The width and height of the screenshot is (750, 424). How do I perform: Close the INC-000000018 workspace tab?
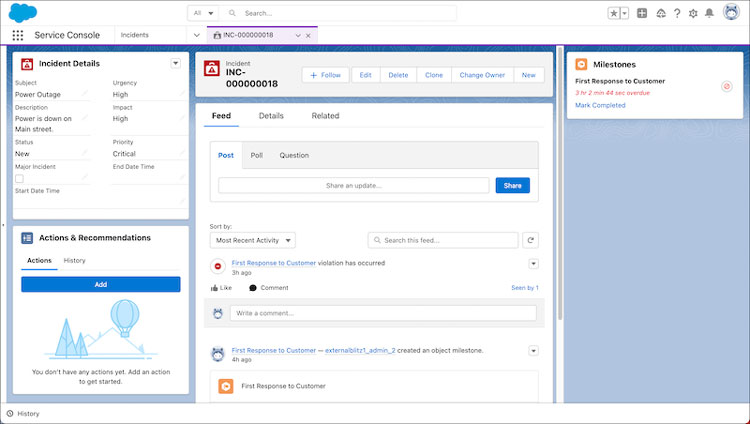pyautogui.click(x=308, y=35)
